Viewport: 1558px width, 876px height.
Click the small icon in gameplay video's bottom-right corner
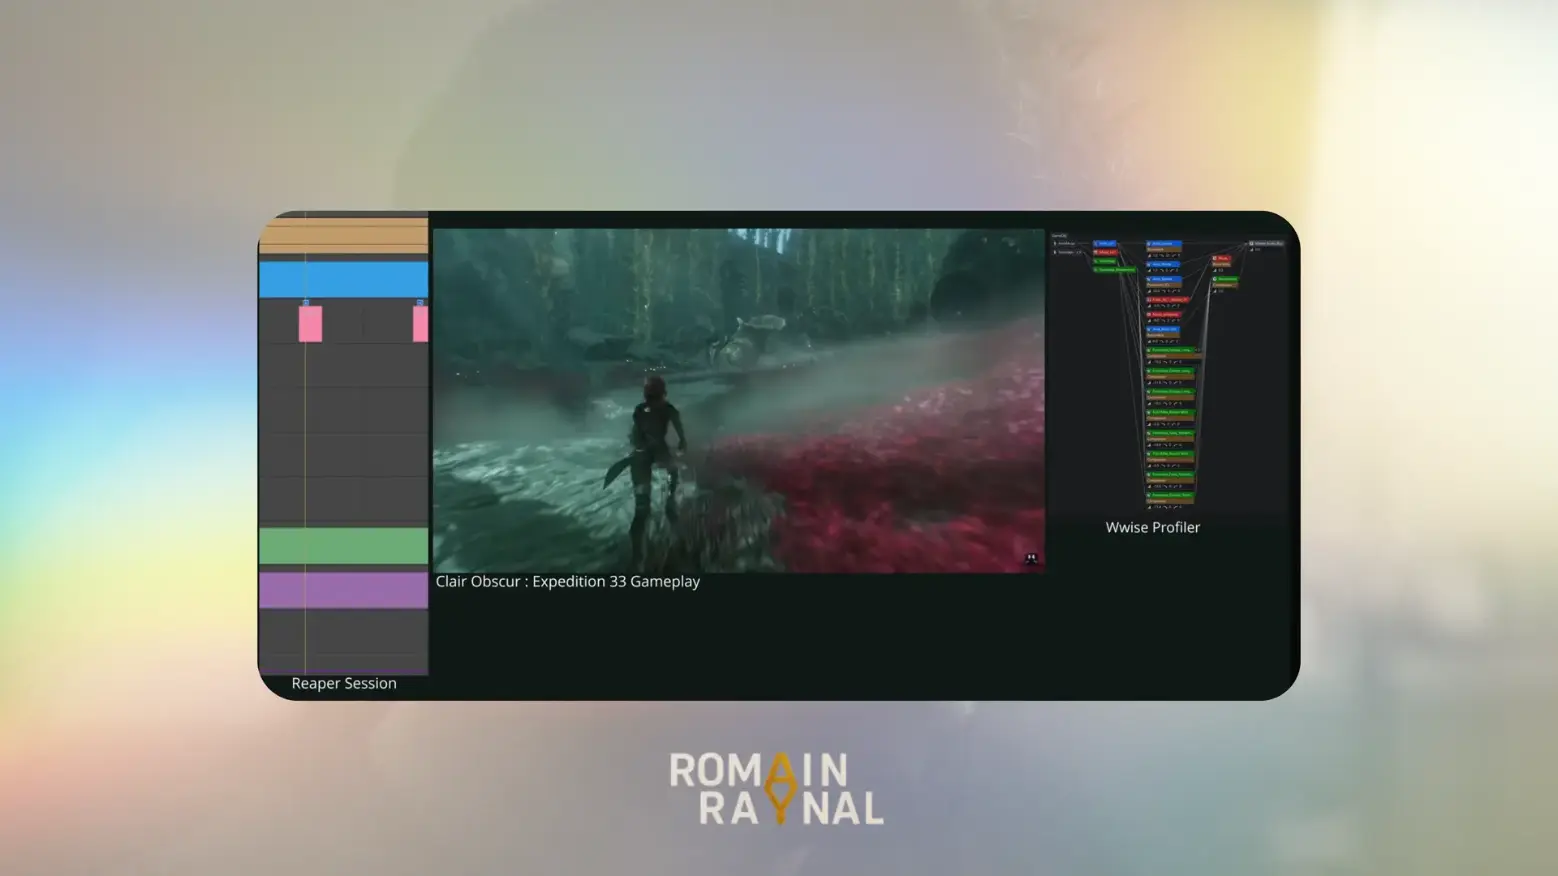click(x=1031, y=559)
